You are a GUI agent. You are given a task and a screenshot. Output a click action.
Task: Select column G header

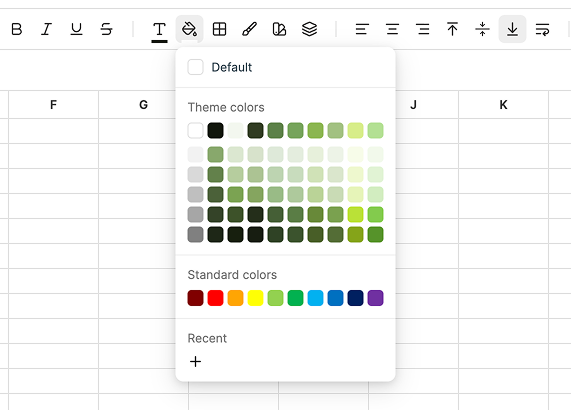143,105
